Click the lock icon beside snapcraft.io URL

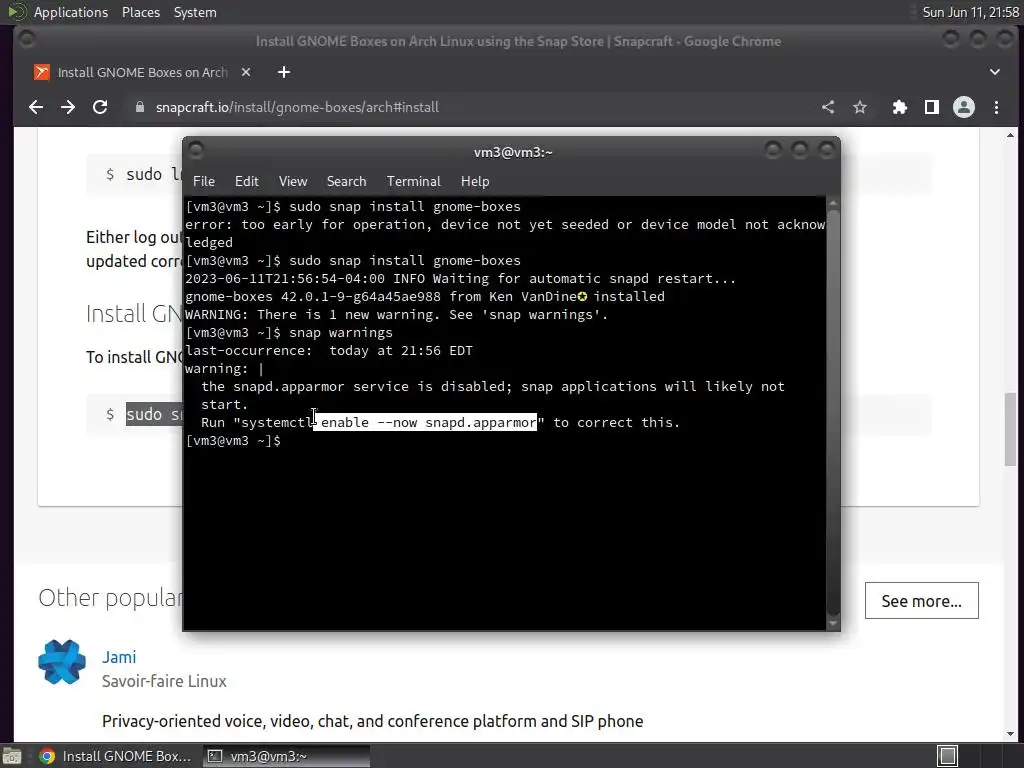point(139,107)
